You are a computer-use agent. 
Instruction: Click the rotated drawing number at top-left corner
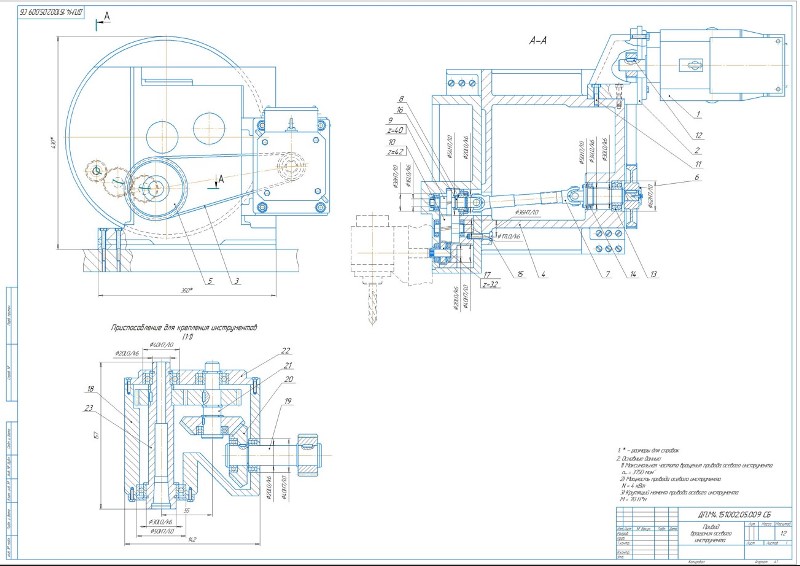pos(52,12)
